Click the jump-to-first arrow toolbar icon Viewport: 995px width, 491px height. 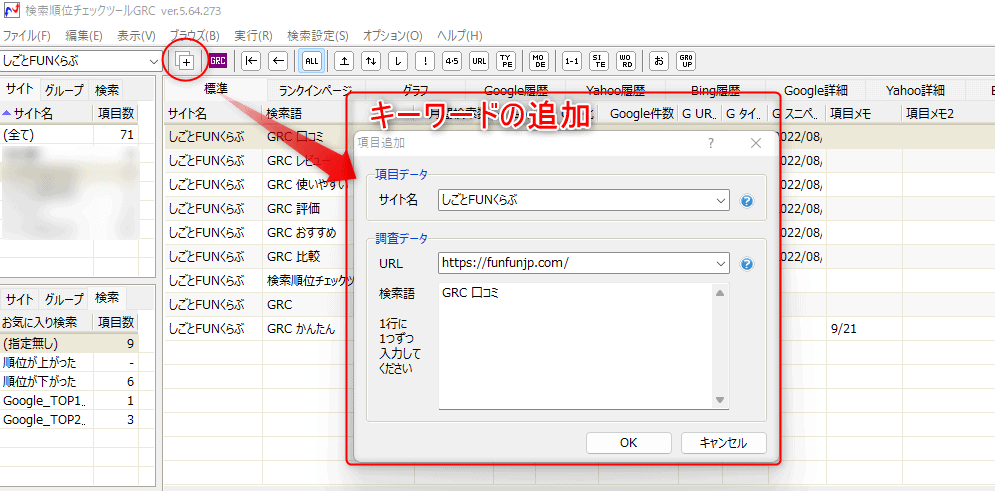pos(252,61)
